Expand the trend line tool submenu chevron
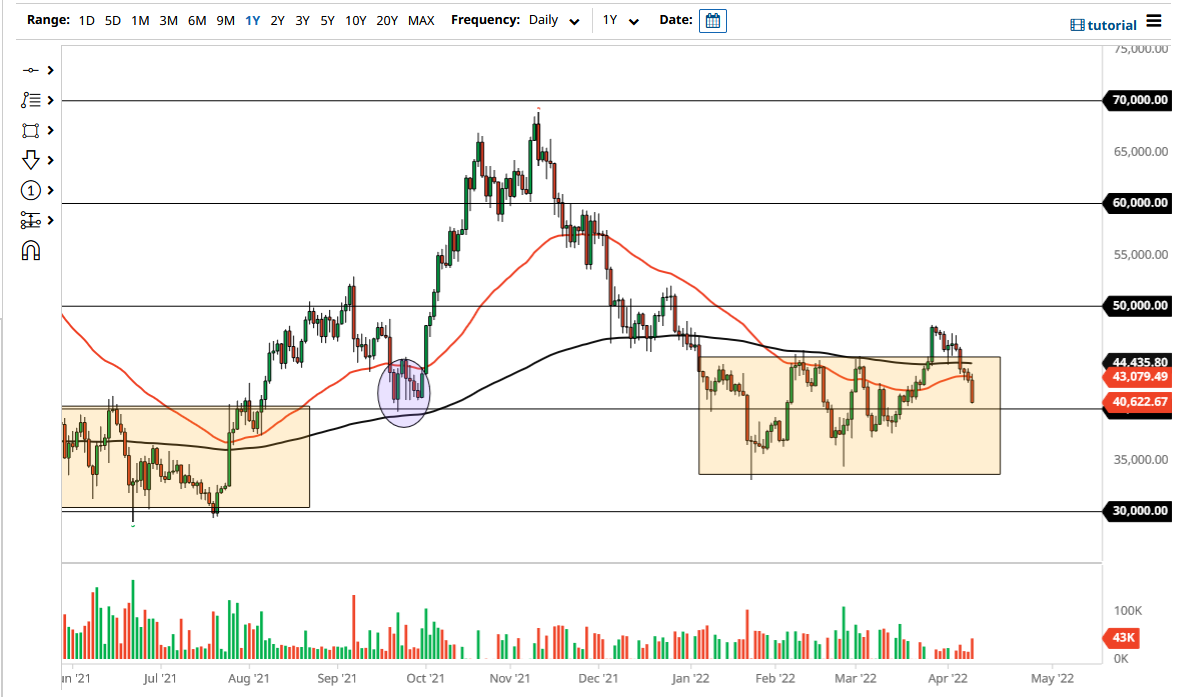The image size is (1181, 697). [49, 70]
